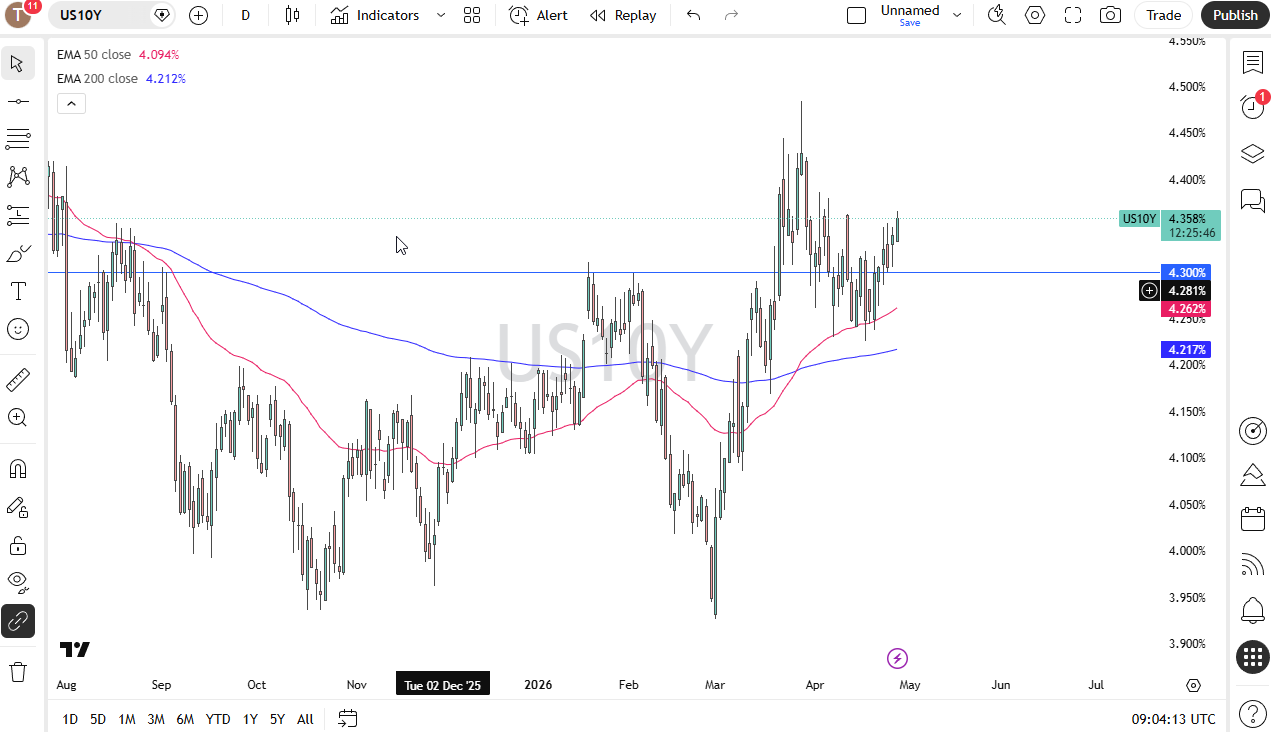Select the EMA 200 close indicator

(97, 78)
